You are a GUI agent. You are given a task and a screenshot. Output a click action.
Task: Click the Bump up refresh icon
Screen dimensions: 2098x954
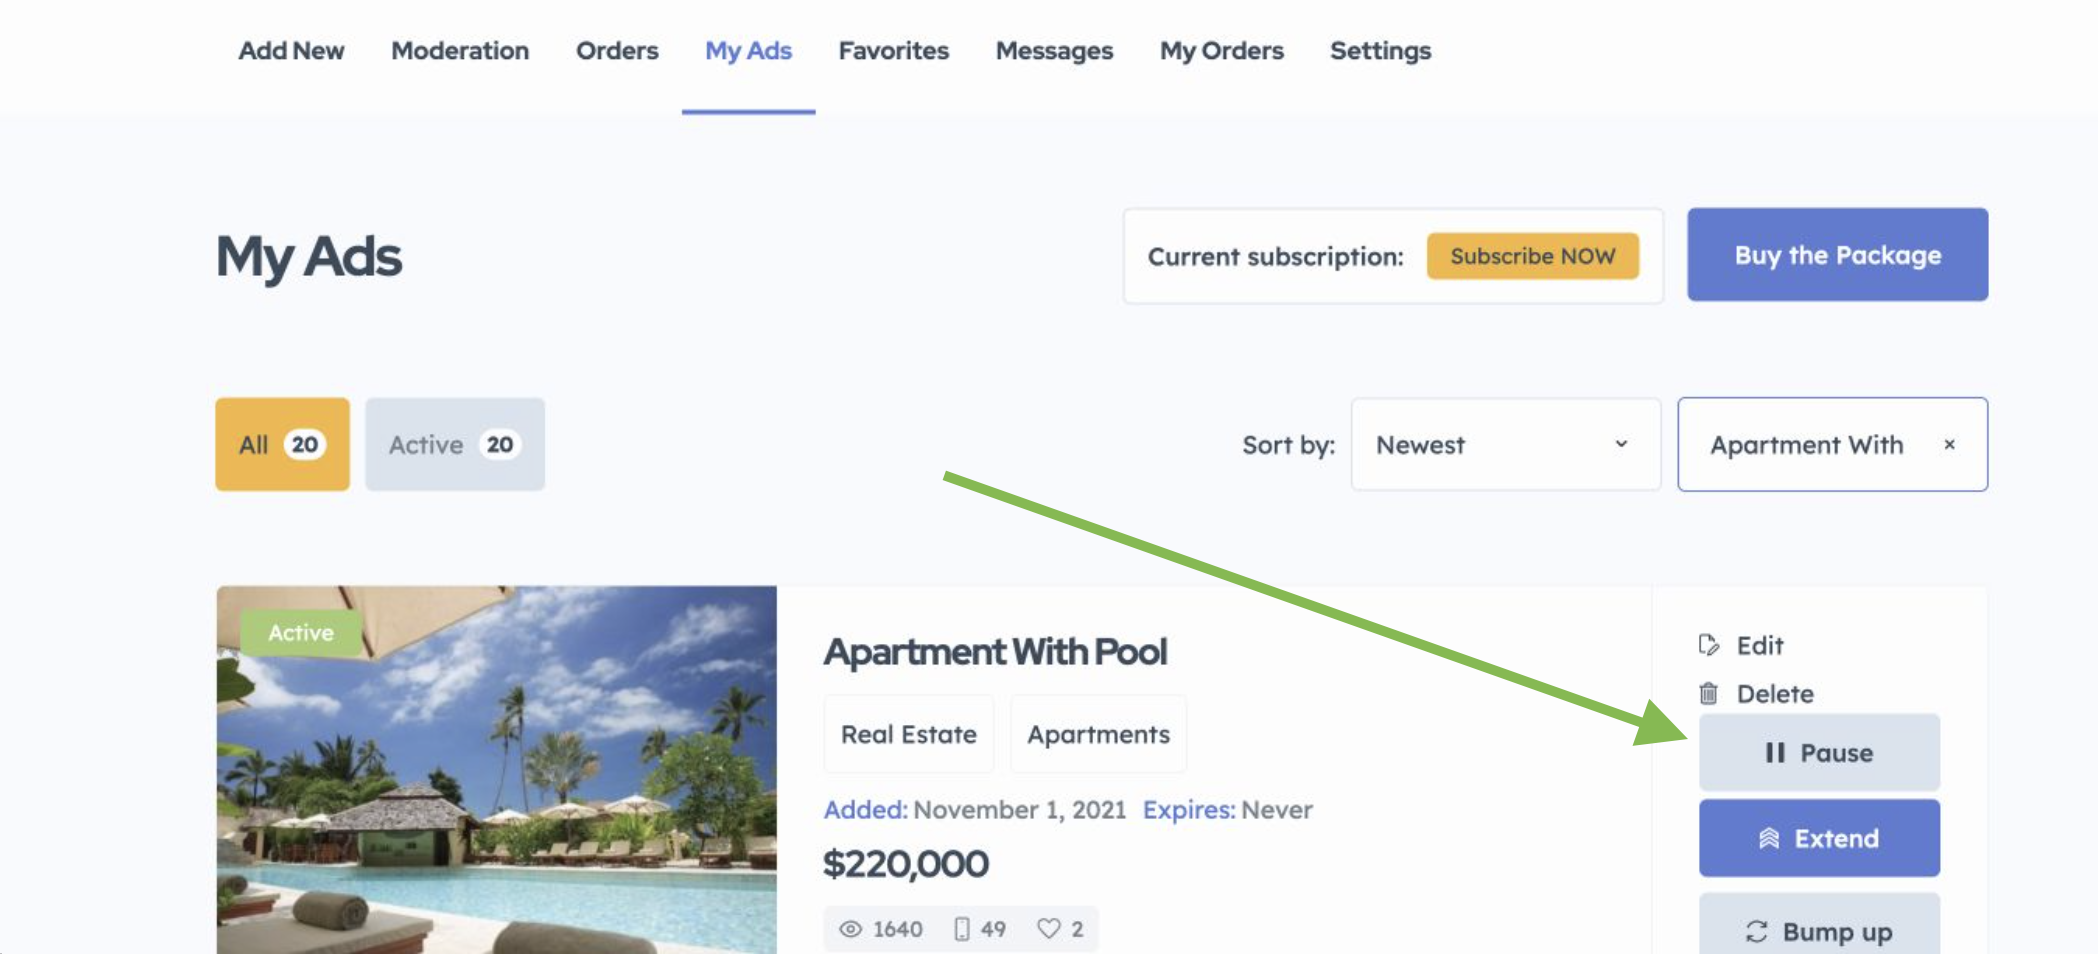pos(1756,931)
